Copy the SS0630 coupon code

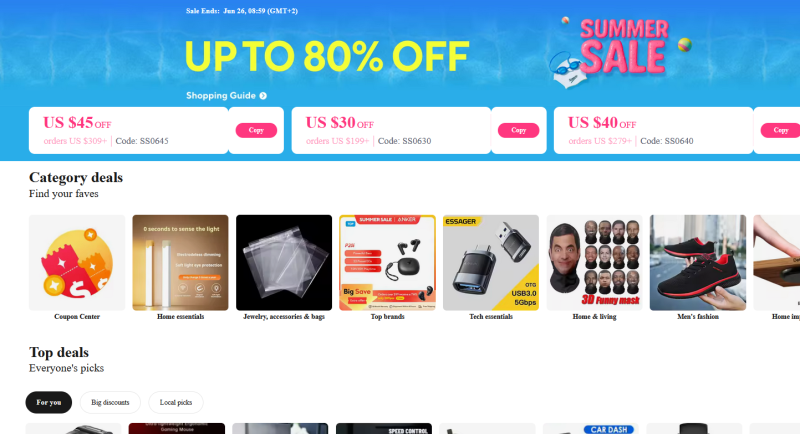click(x=518, y=131)
